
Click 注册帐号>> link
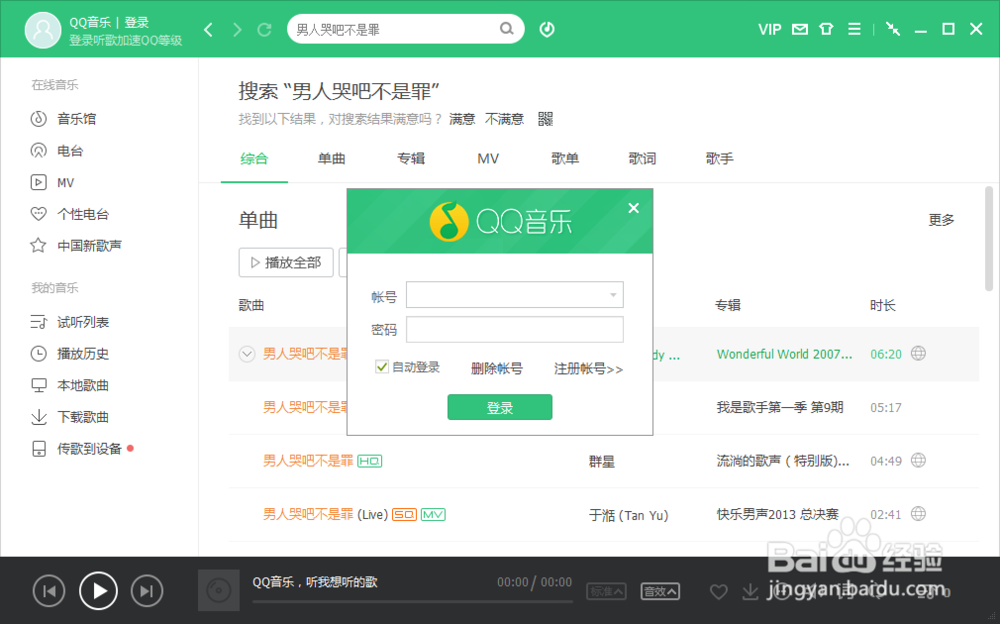pyautogui.click(x=588, y=369)
